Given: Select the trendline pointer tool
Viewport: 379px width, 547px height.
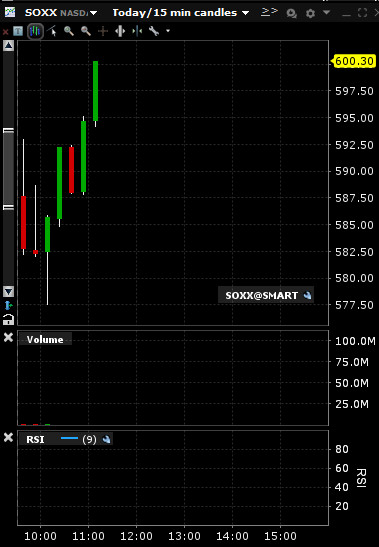Looking at the screenshot, I should 52,31.
